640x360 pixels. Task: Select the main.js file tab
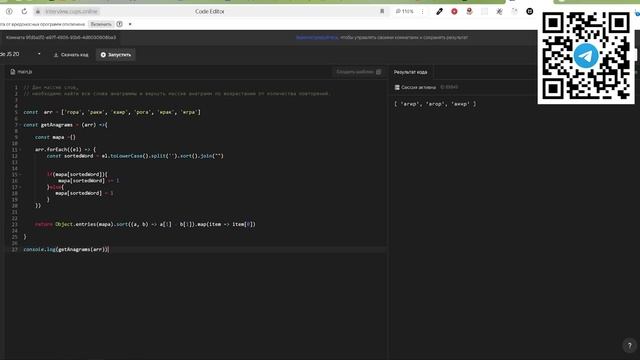click(x=21, y=72)
